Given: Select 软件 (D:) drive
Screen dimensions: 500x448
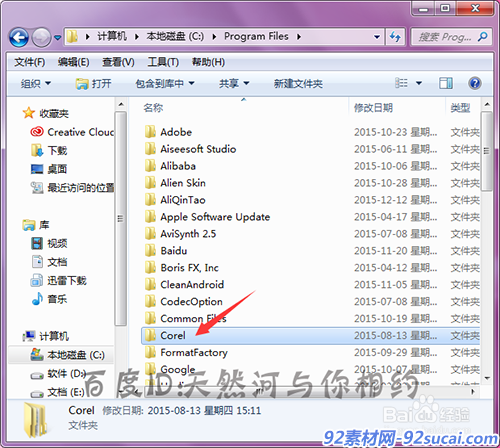Looking at the screenshot, I should click(x=58, y=374).
